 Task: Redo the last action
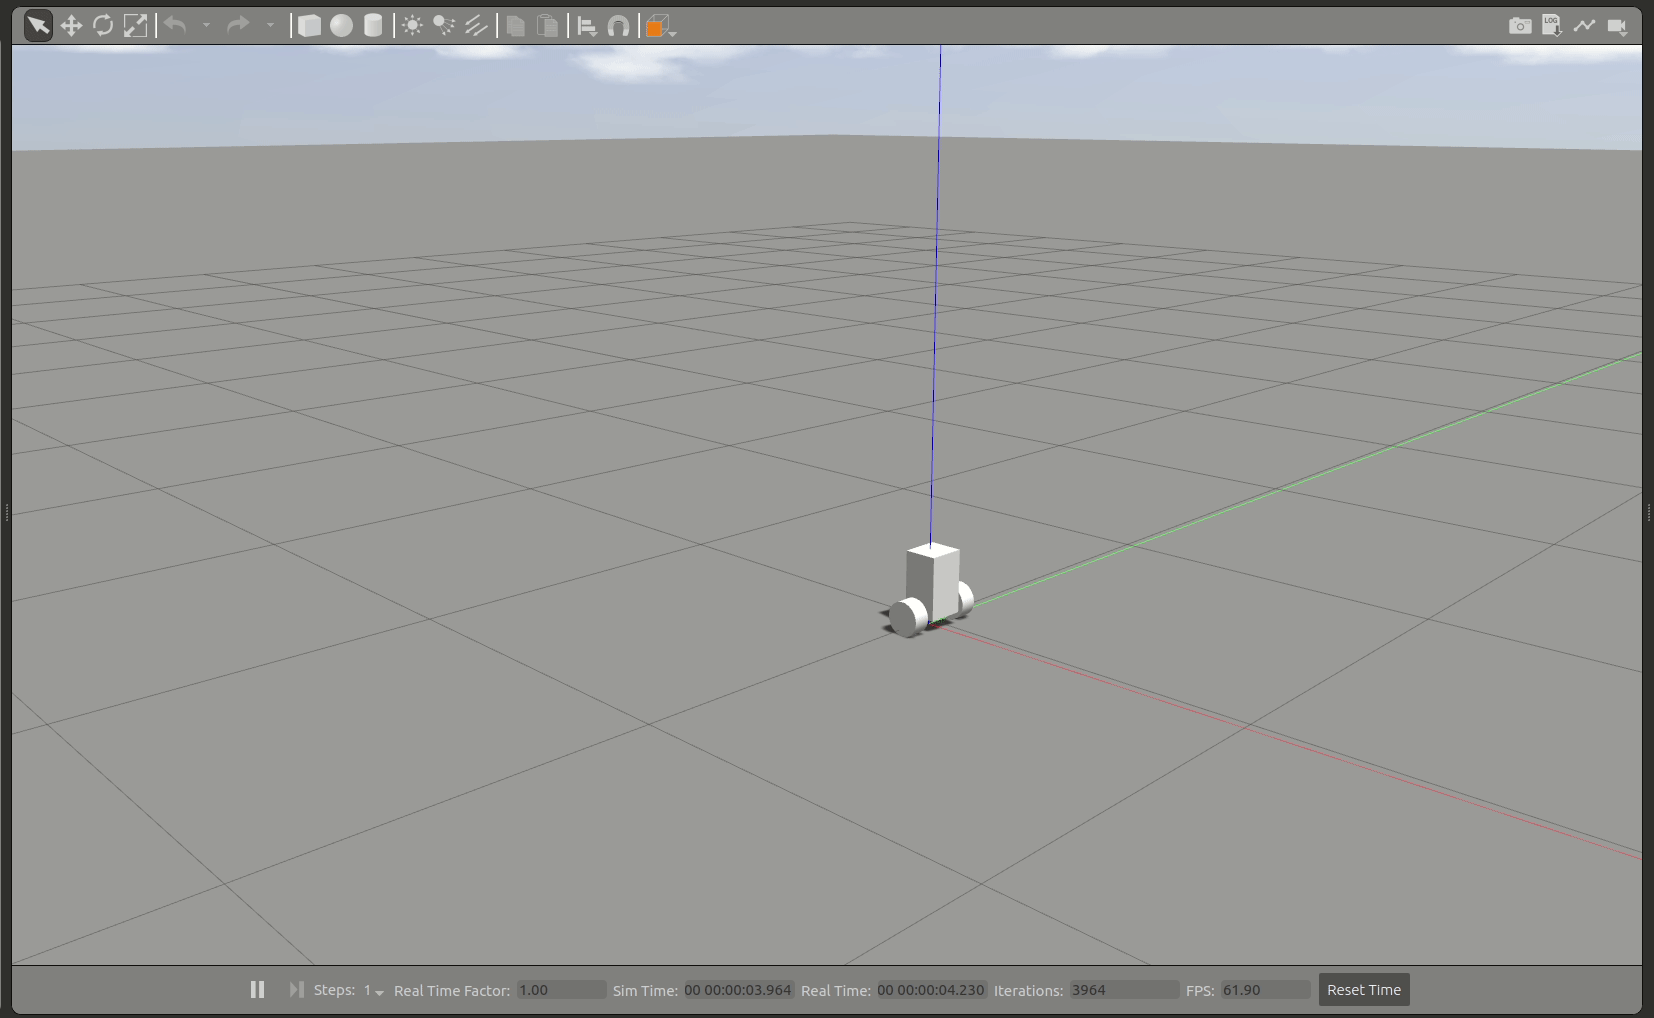tap(238, 26)
